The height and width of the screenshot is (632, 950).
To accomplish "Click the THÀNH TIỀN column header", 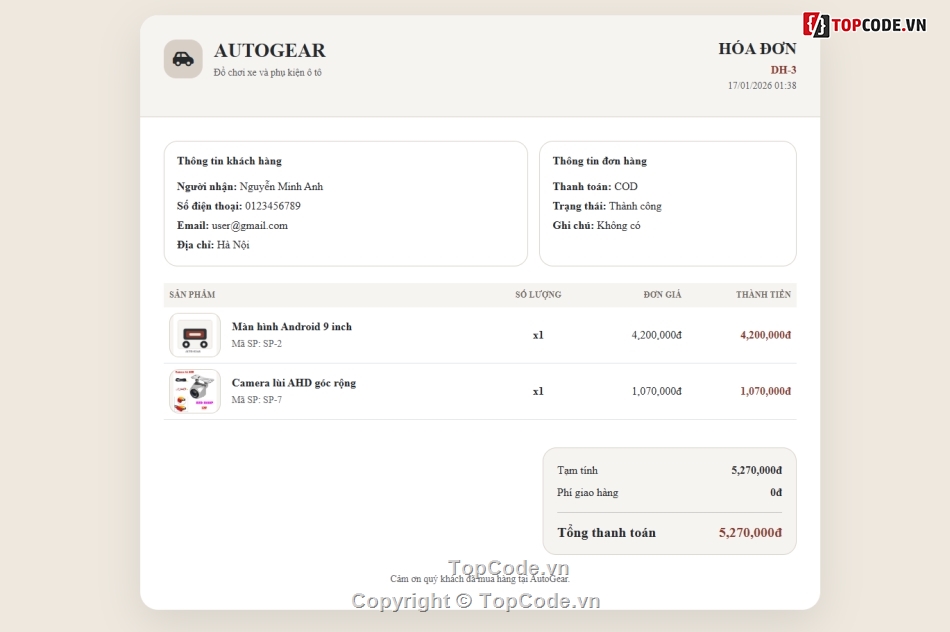I will pyautogui.click(x=763, y=294).
